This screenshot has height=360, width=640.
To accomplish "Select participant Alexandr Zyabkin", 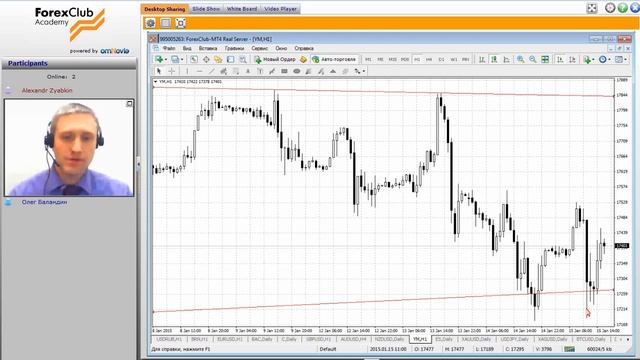I will (47, 91).
